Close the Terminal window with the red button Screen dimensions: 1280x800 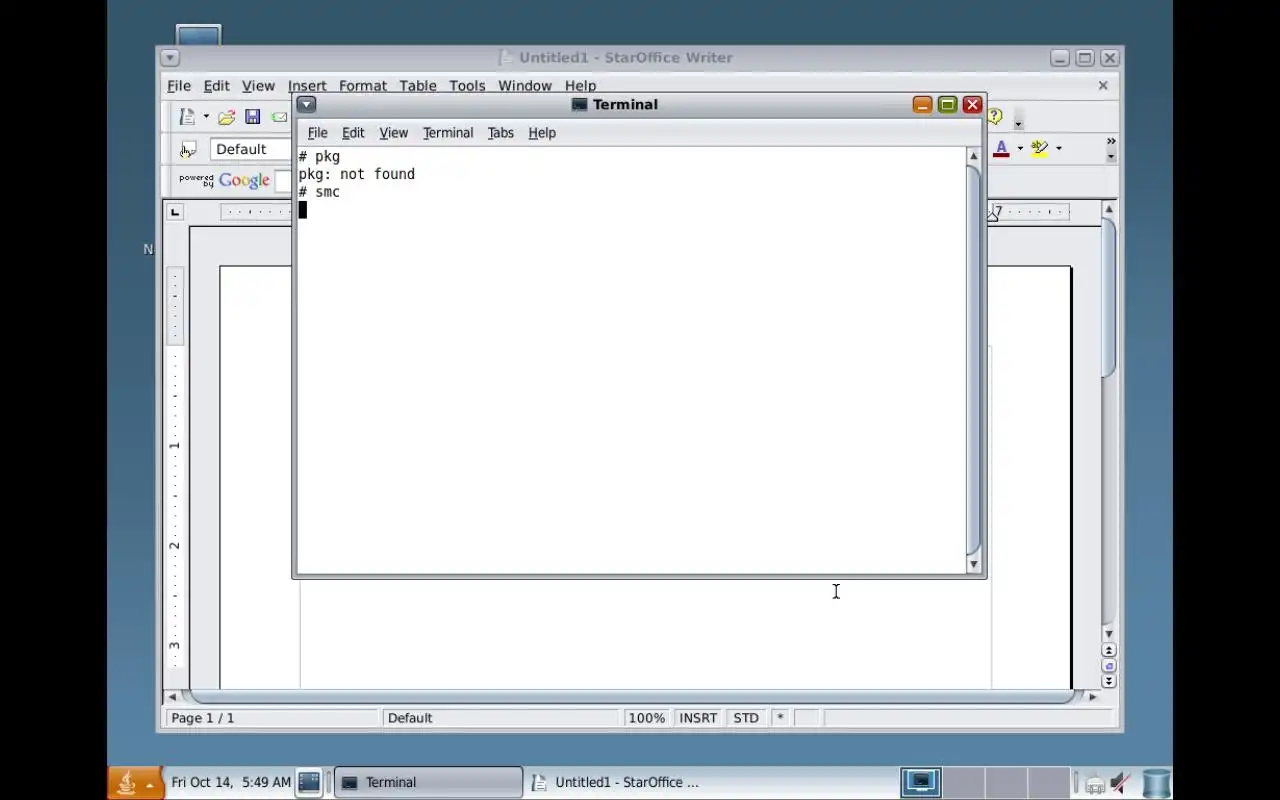[972, 104]
